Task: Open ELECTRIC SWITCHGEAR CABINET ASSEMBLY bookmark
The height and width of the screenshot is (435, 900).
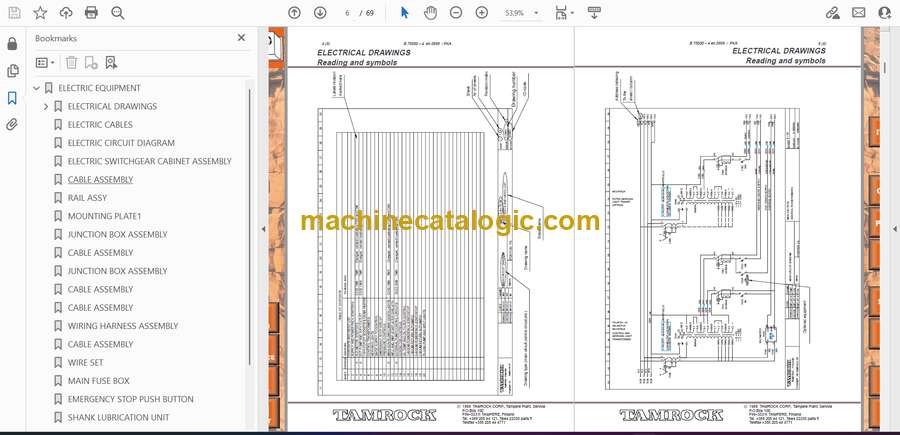Action: (x=149, y=161)
